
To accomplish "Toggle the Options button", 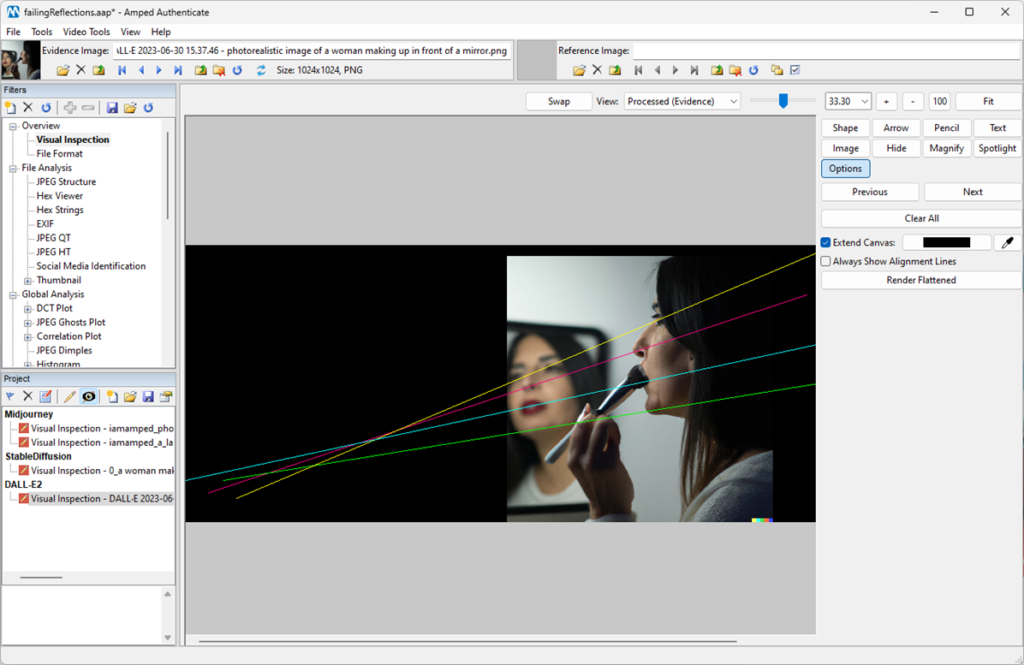I will (x=845, y=169).
